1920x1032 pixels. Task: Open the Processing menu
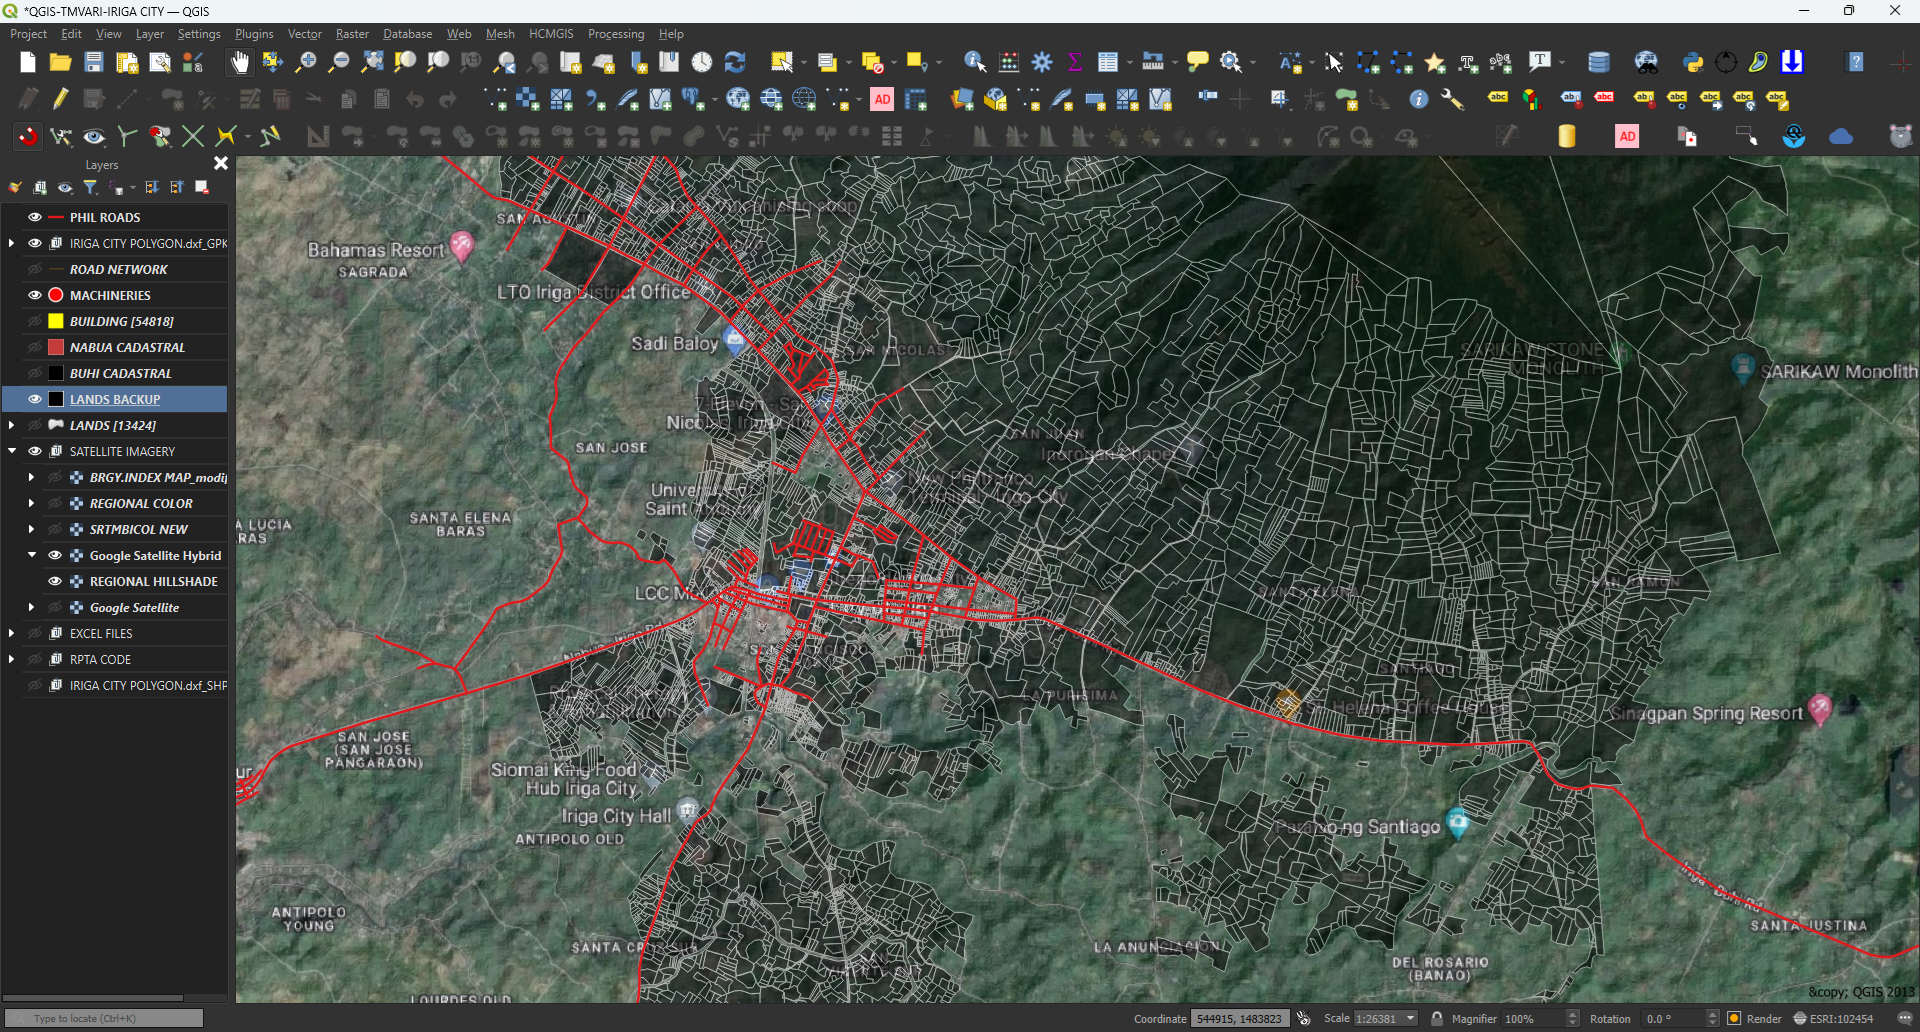616,33
